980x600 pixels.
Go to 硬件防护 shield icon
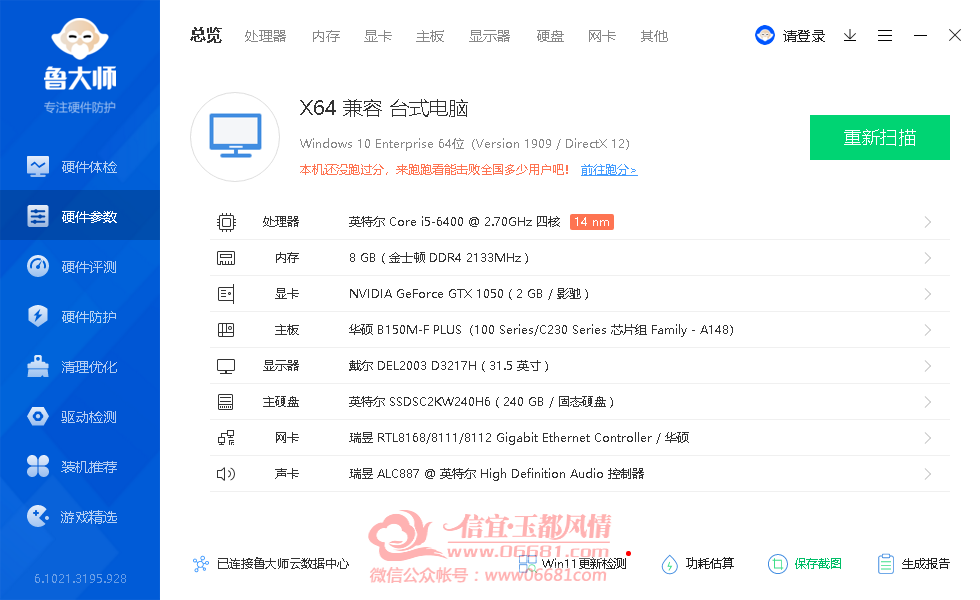point(38,316)
